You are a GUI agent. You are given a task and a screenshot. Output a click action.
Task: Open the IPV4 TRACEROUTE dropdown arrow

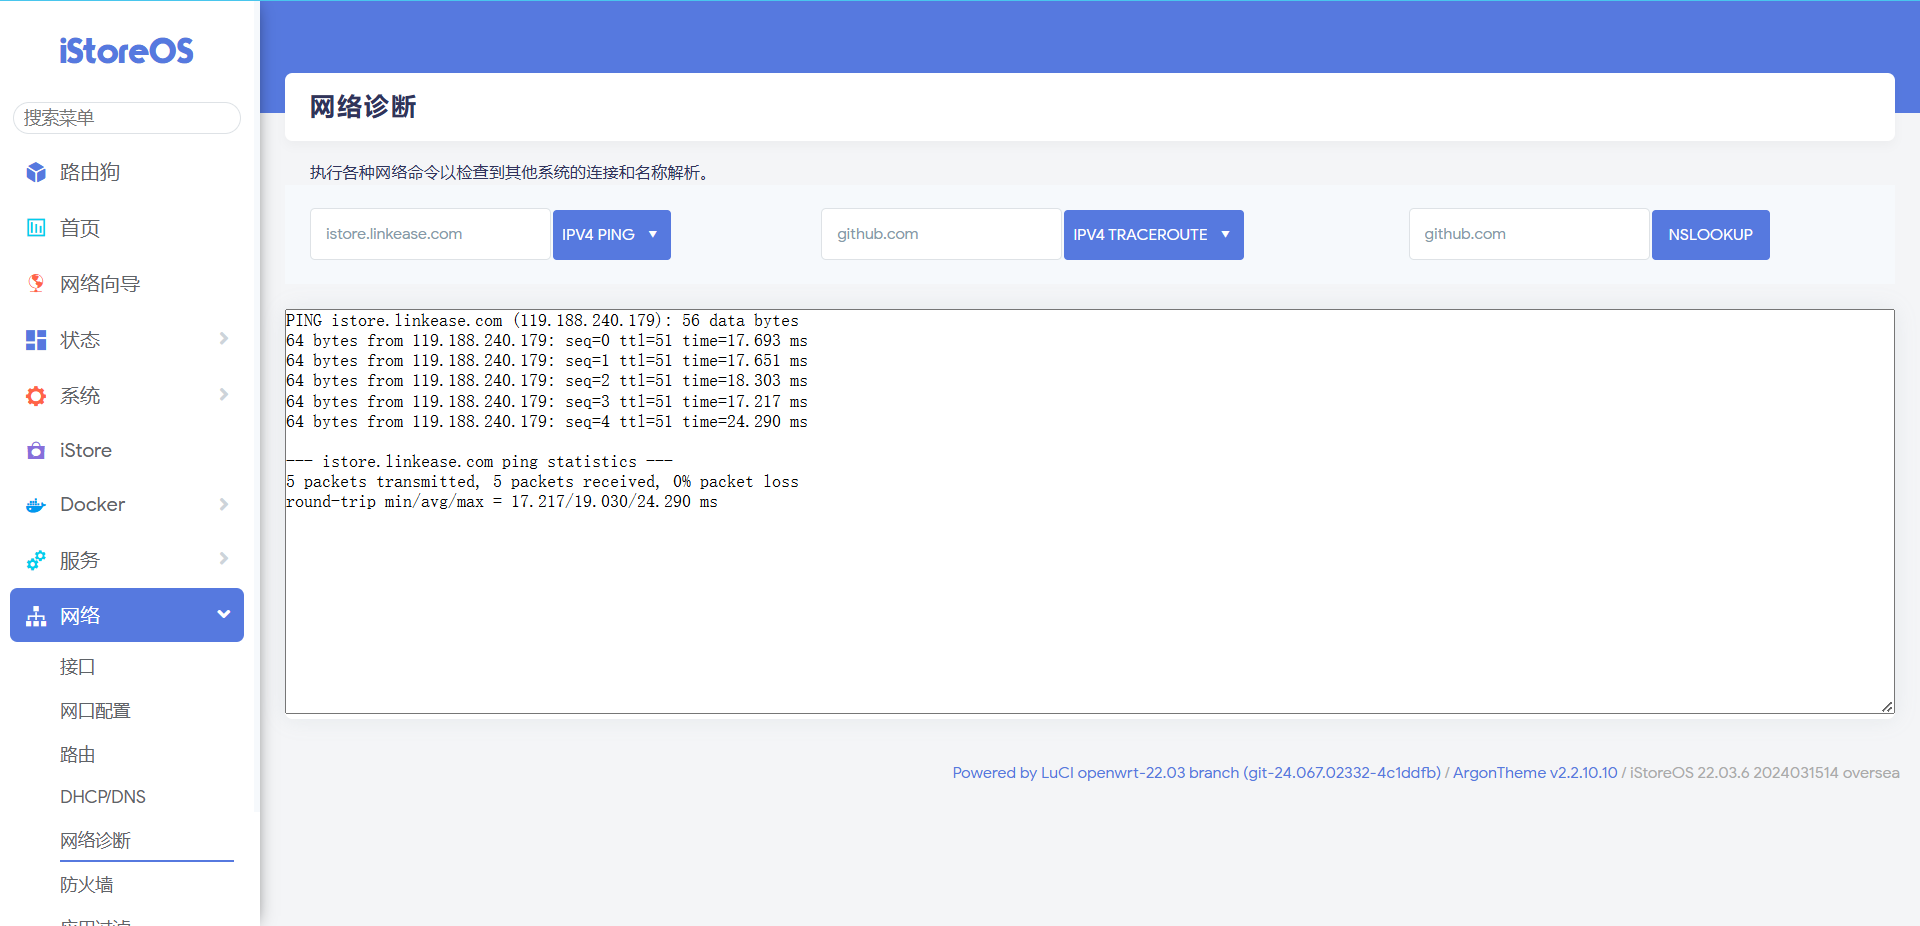[1225, 235]
